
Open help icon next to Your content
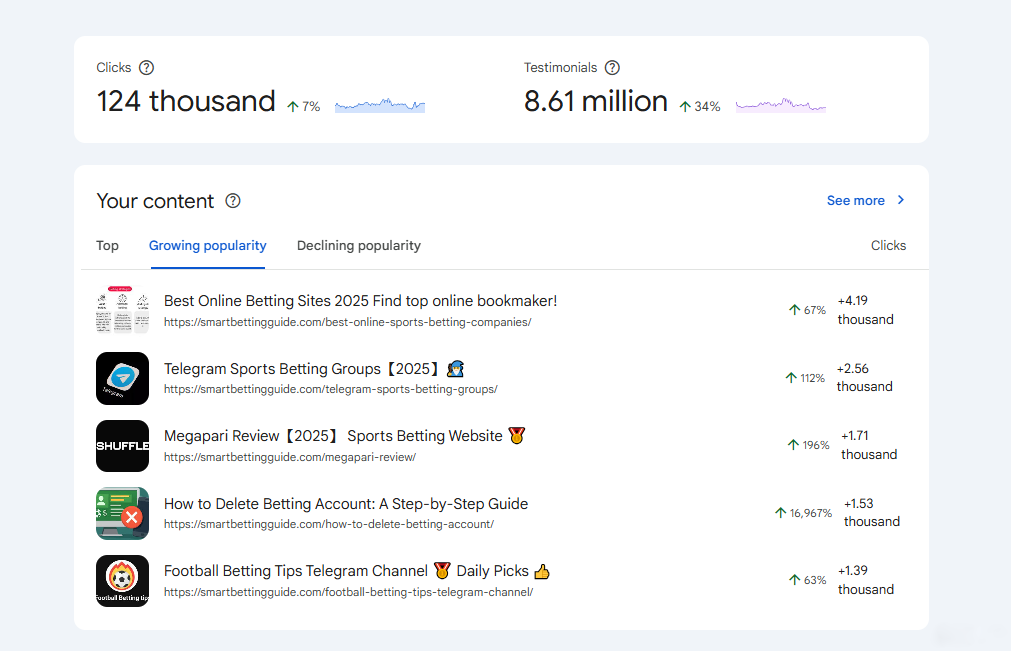[233, 201]
